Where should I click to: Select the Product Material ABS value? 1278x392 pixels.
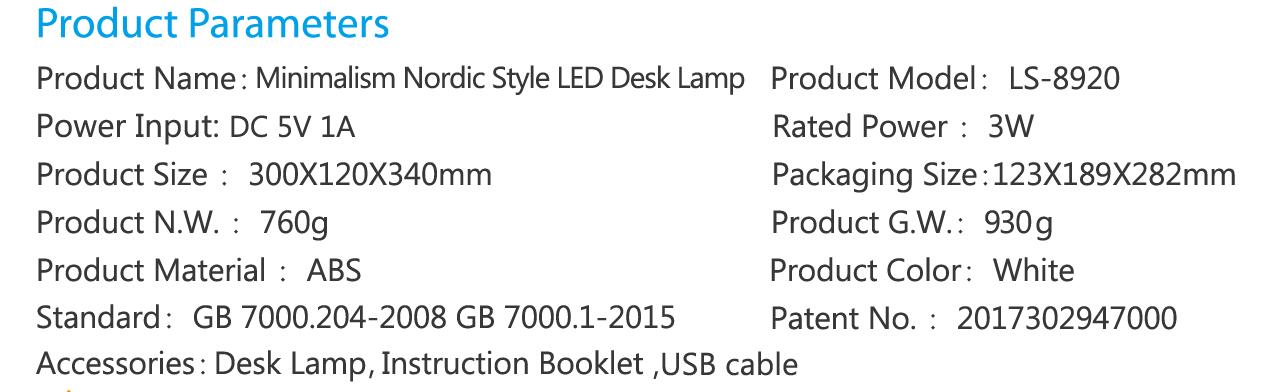pos(334,271)
